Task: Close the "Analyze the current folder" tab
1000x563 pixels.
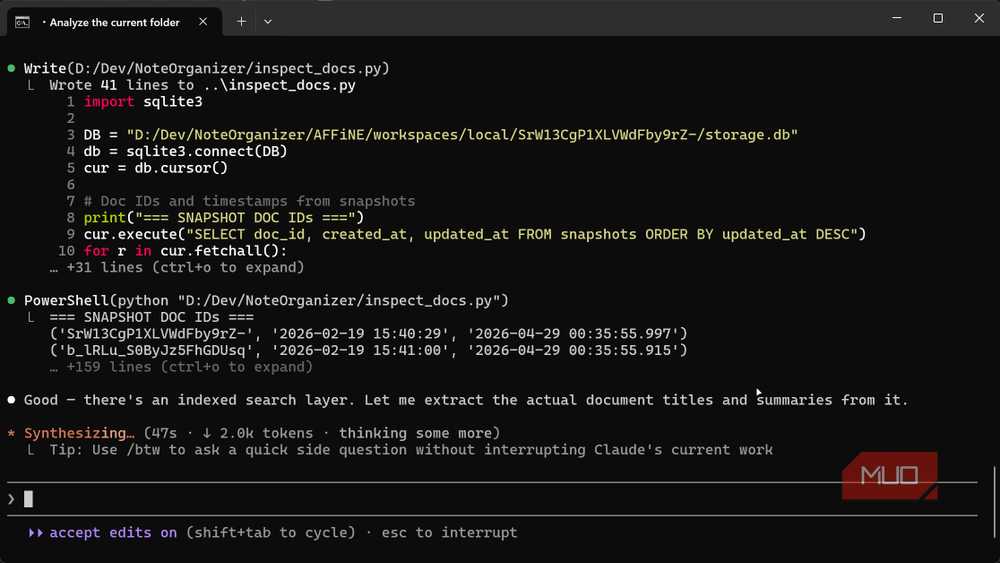Action: click(203, 21)
